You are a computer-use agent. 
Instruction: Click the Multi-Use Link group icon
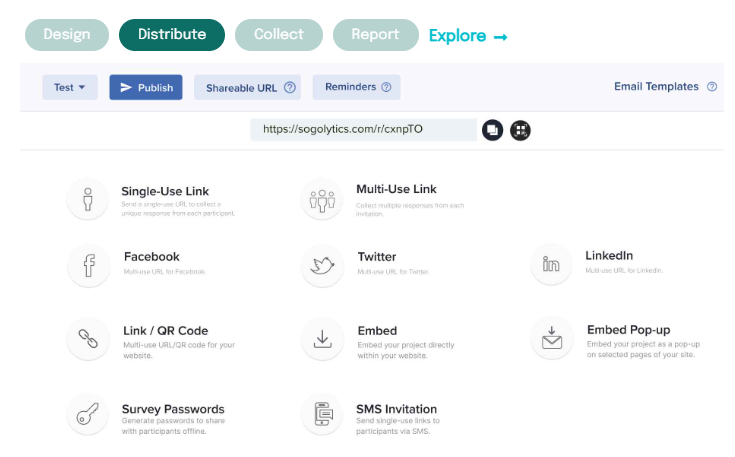pos(322,199)
